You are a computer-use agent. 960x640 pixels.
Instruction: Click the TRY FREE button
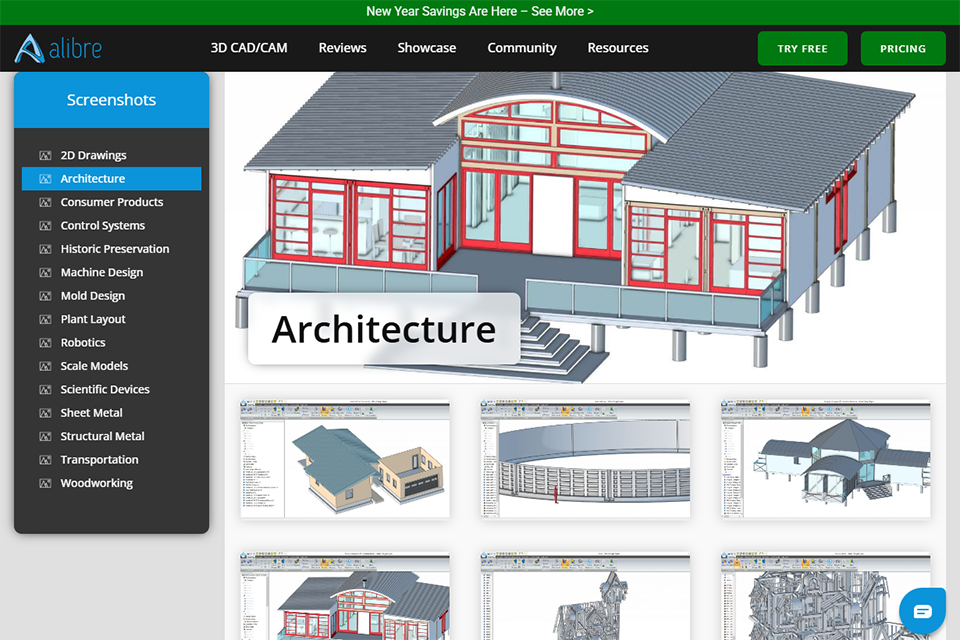(x=802, y=48)
